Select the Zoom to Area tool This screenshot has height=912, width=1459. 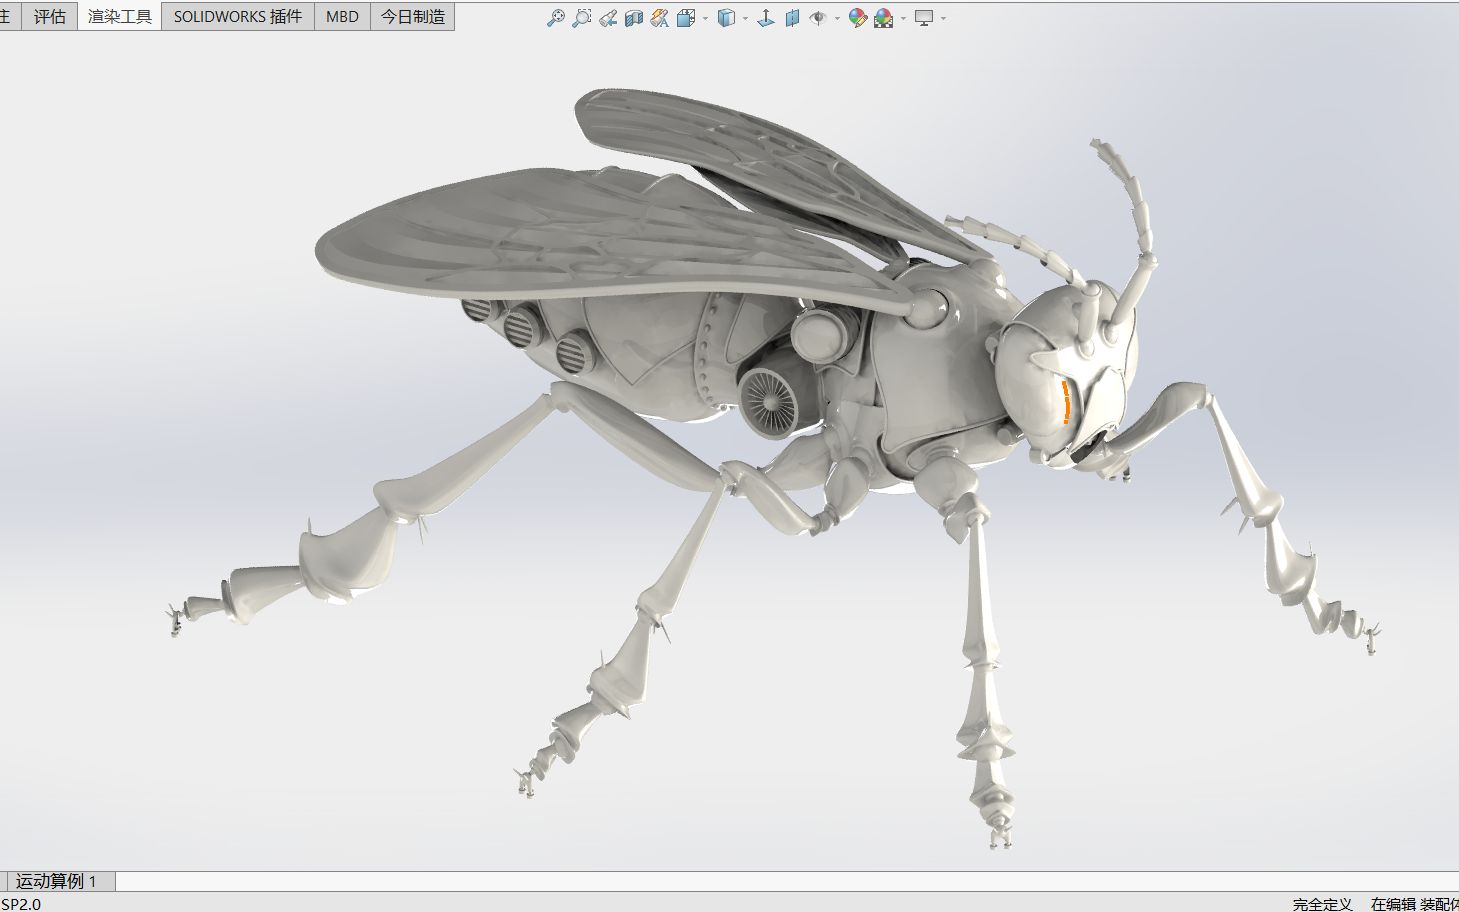pyautogui.click(x=581, y=17)
